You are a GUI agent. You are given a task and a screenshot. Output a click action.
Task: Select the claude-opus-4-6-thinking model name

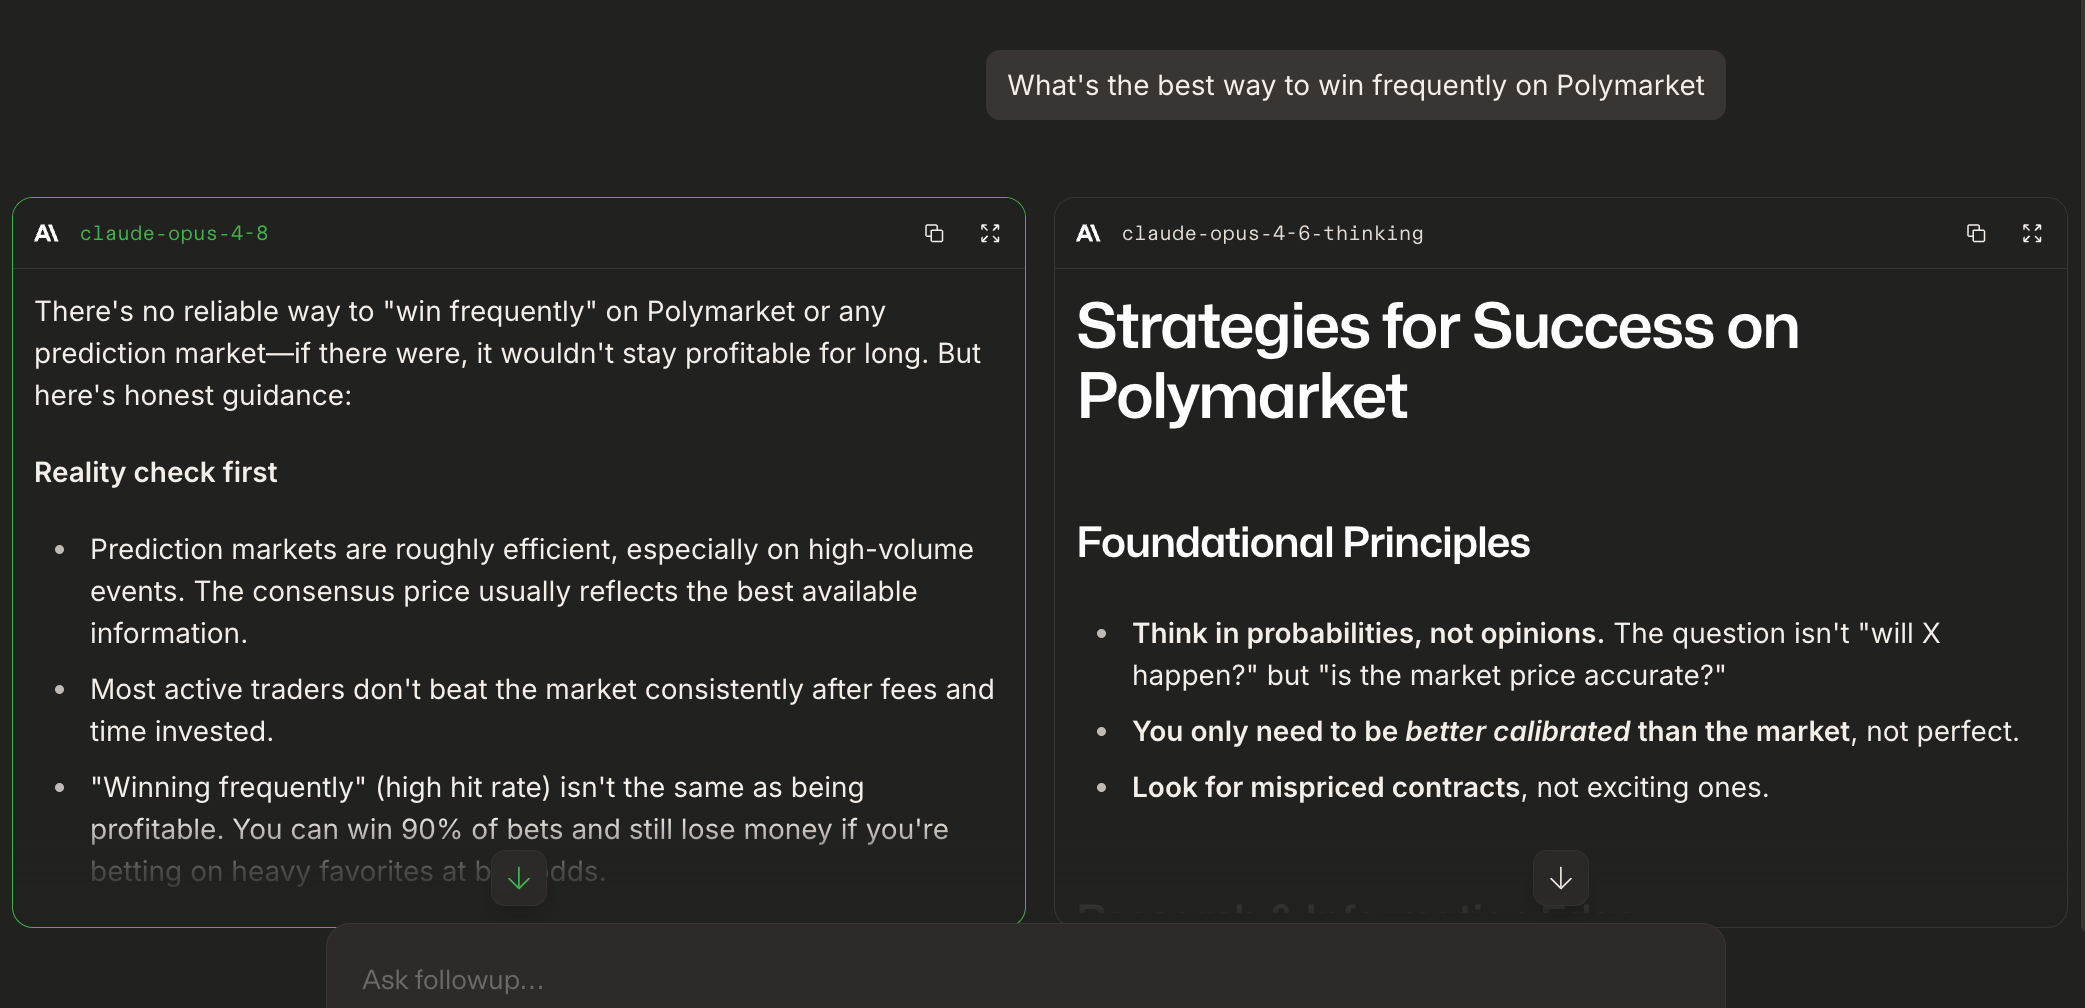(x=1272, y=233)
